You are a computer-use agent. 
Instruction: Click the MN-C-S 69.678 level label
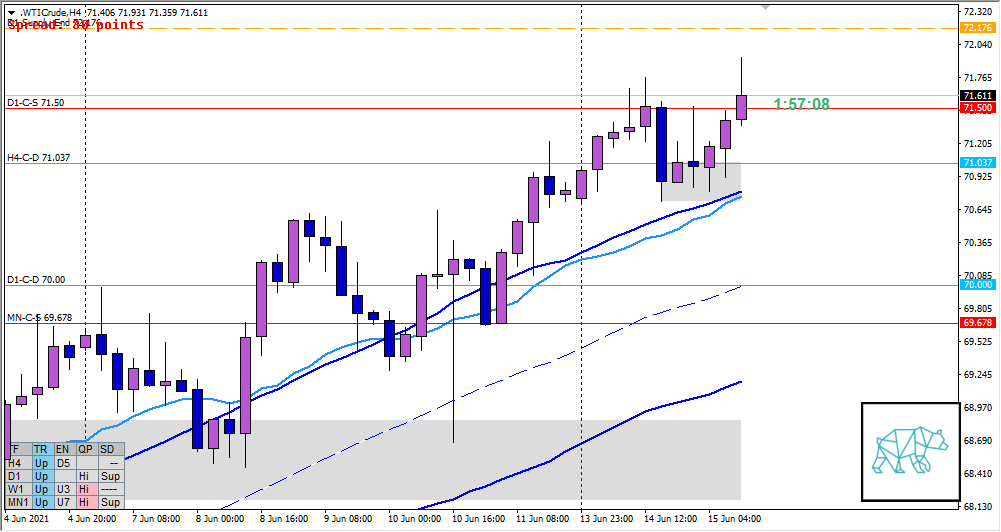(x=40, y=318)
